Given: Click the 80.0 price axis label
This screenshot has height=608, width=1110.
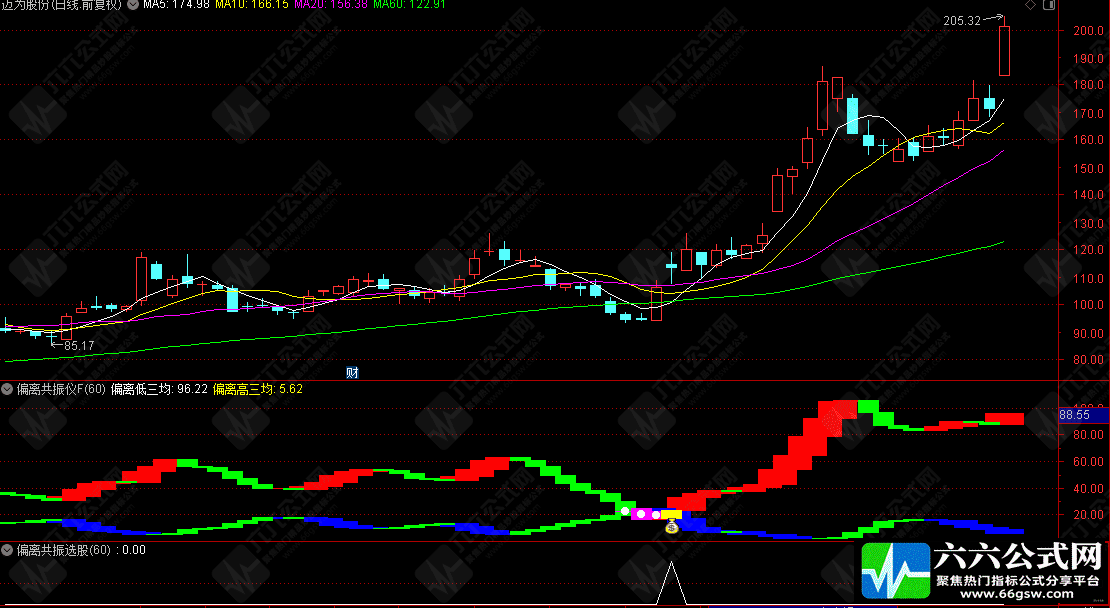Looking at the screenshot, I should pyautogui.click(x=1090, y=360).
